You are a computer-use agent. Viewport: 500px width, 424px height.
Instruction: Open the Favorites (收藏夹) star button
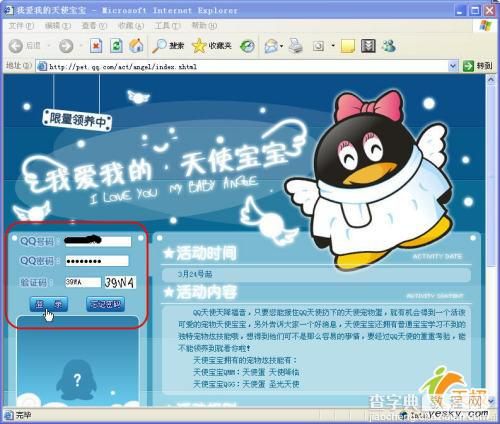tap(212, 46)
